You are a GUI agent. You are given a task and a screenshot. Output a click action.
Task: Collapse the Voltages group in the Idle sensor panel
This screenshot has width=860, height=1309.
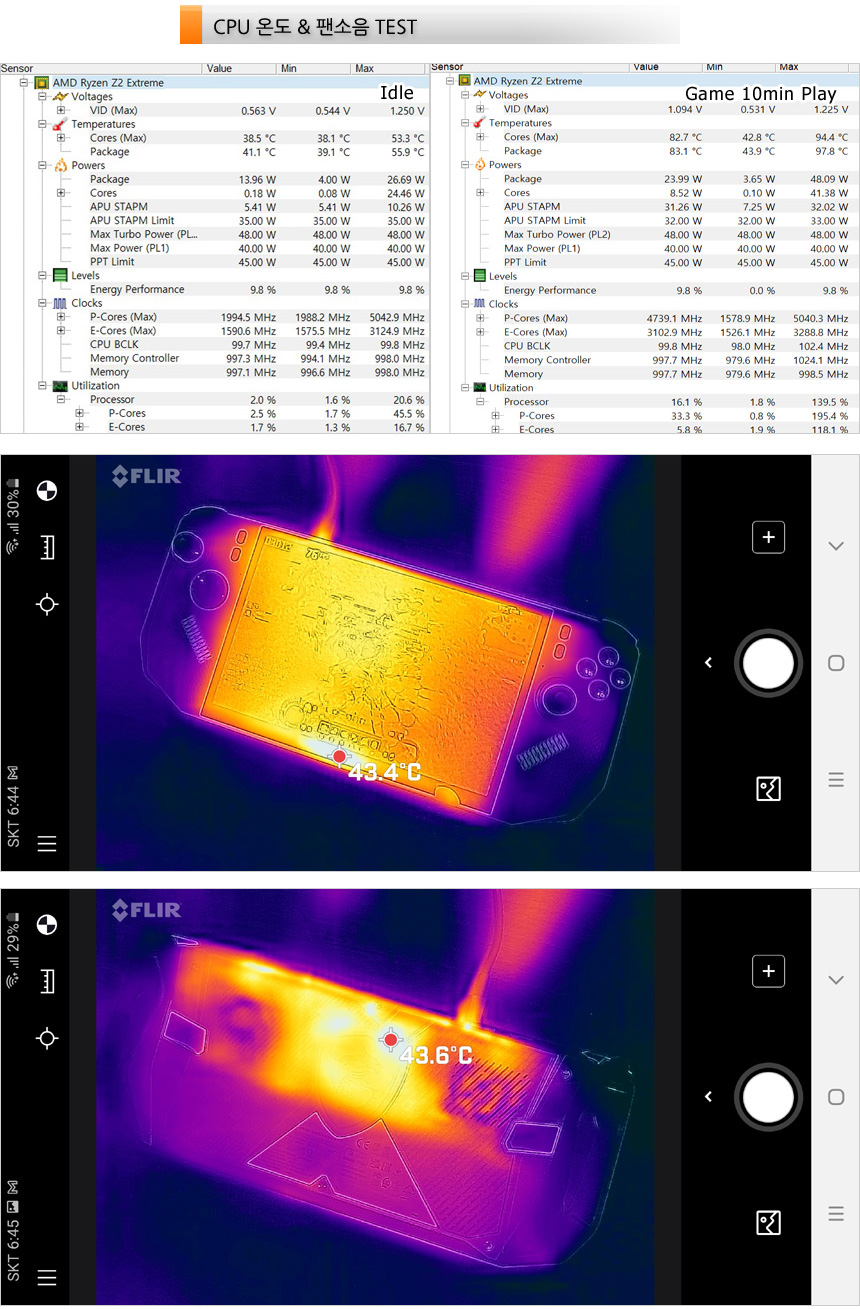(x=42, y=97)
